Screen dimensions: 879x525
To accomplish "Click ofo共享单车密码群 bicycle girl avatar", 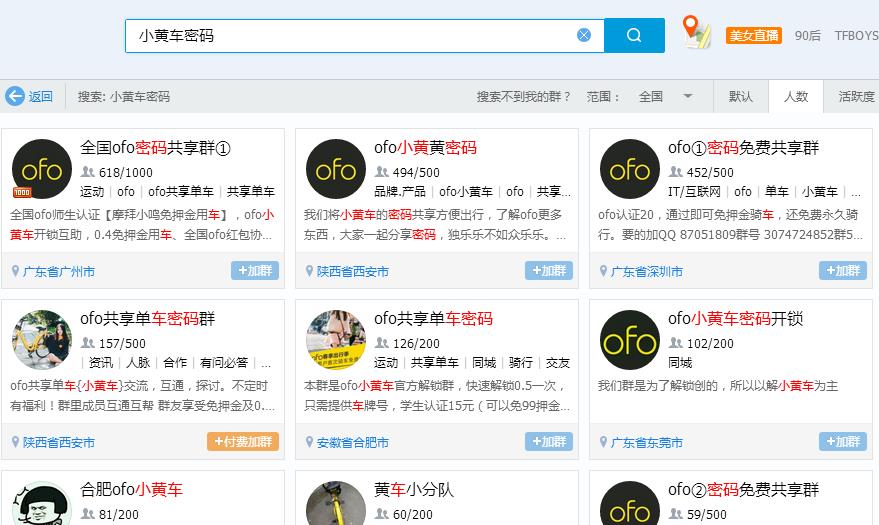I will click(x=42, y=340).
